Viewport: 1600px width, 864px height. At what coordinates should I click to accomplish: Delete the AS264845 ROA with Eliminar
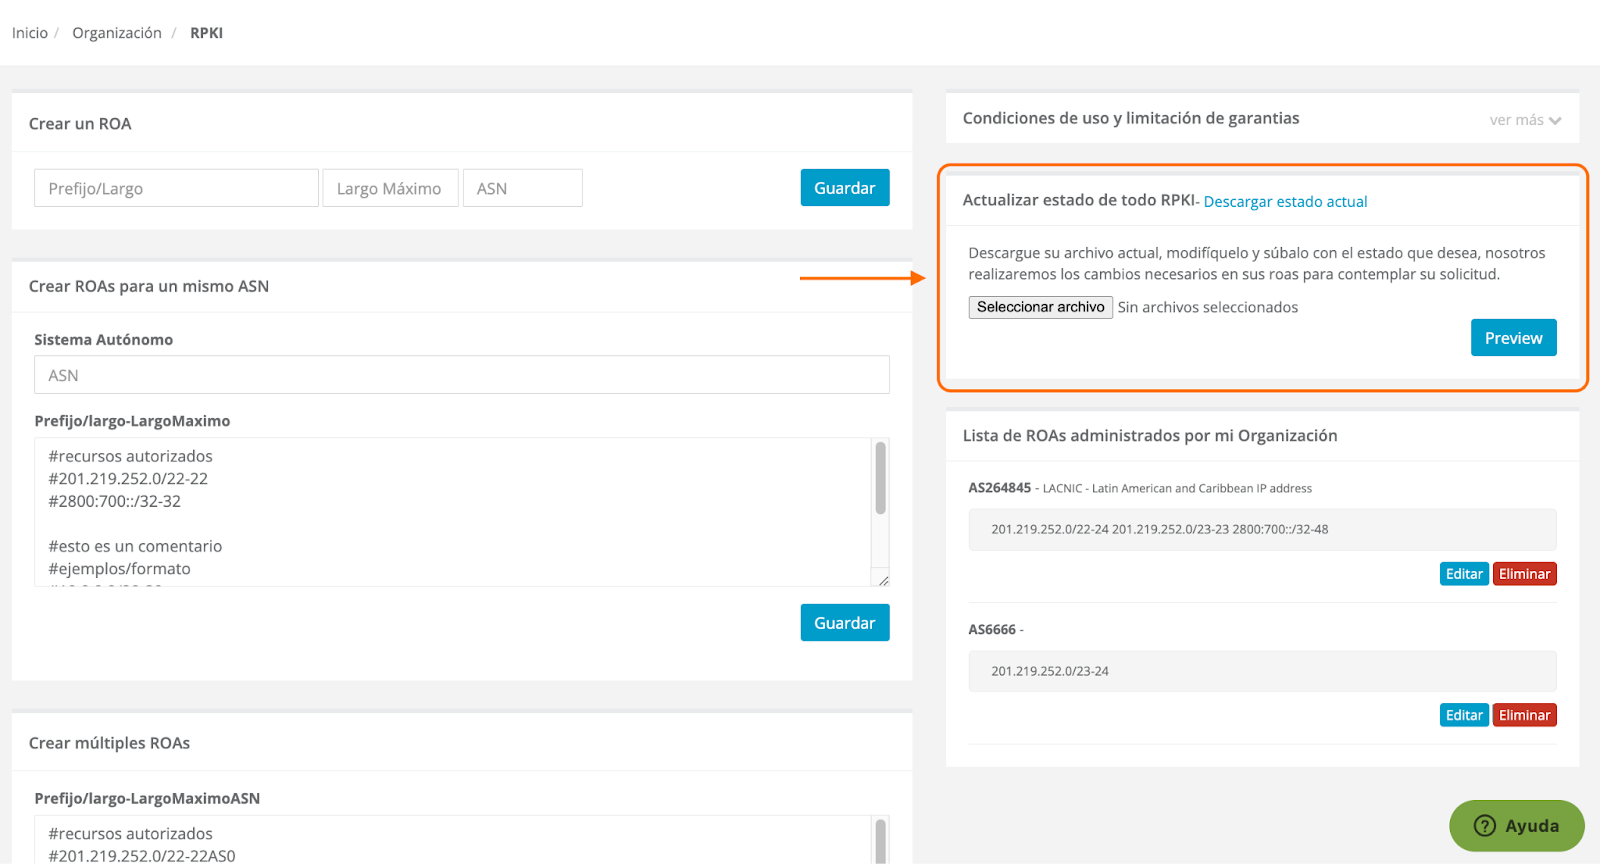coord(1524,574)
